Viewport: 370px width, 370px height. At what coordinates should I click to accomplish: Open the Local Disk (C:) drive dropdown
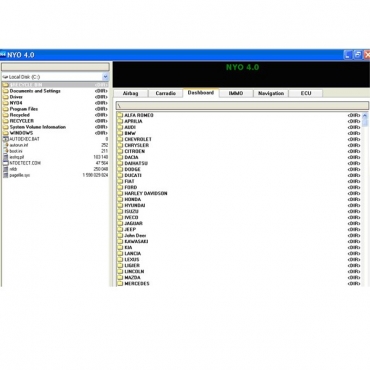click(x=105, y=77)
